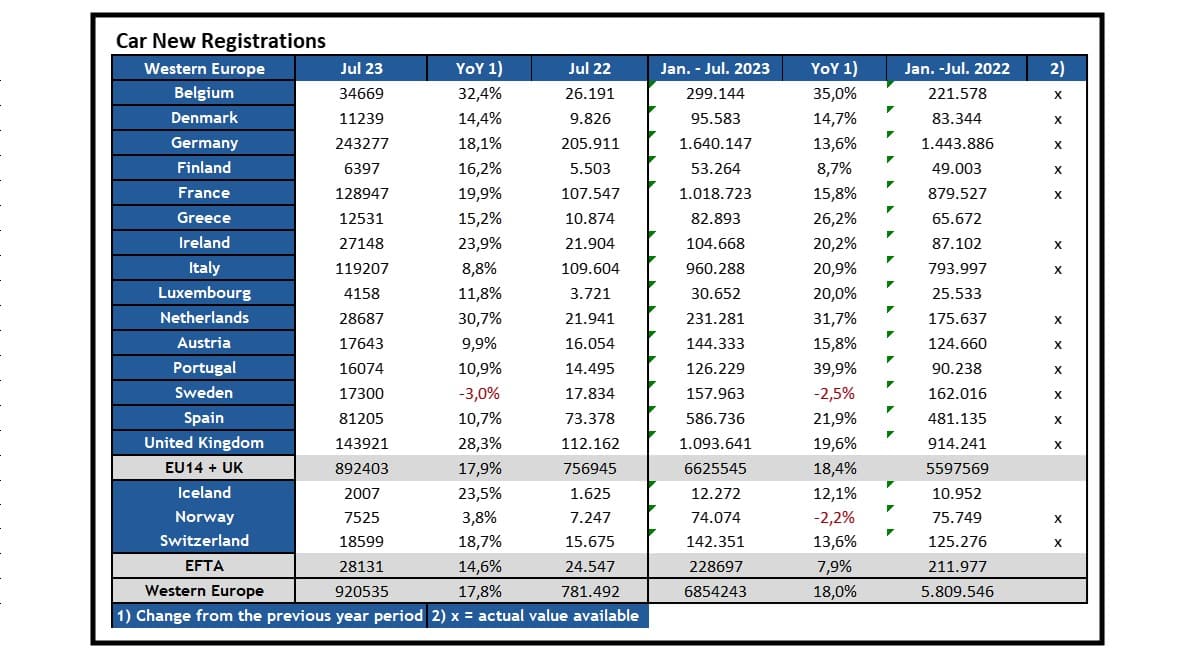Image resolution: width=1203 pixels, height=653 pixels.
Task: Click the United Kingdom value 1.093.641
Action: 715,444
